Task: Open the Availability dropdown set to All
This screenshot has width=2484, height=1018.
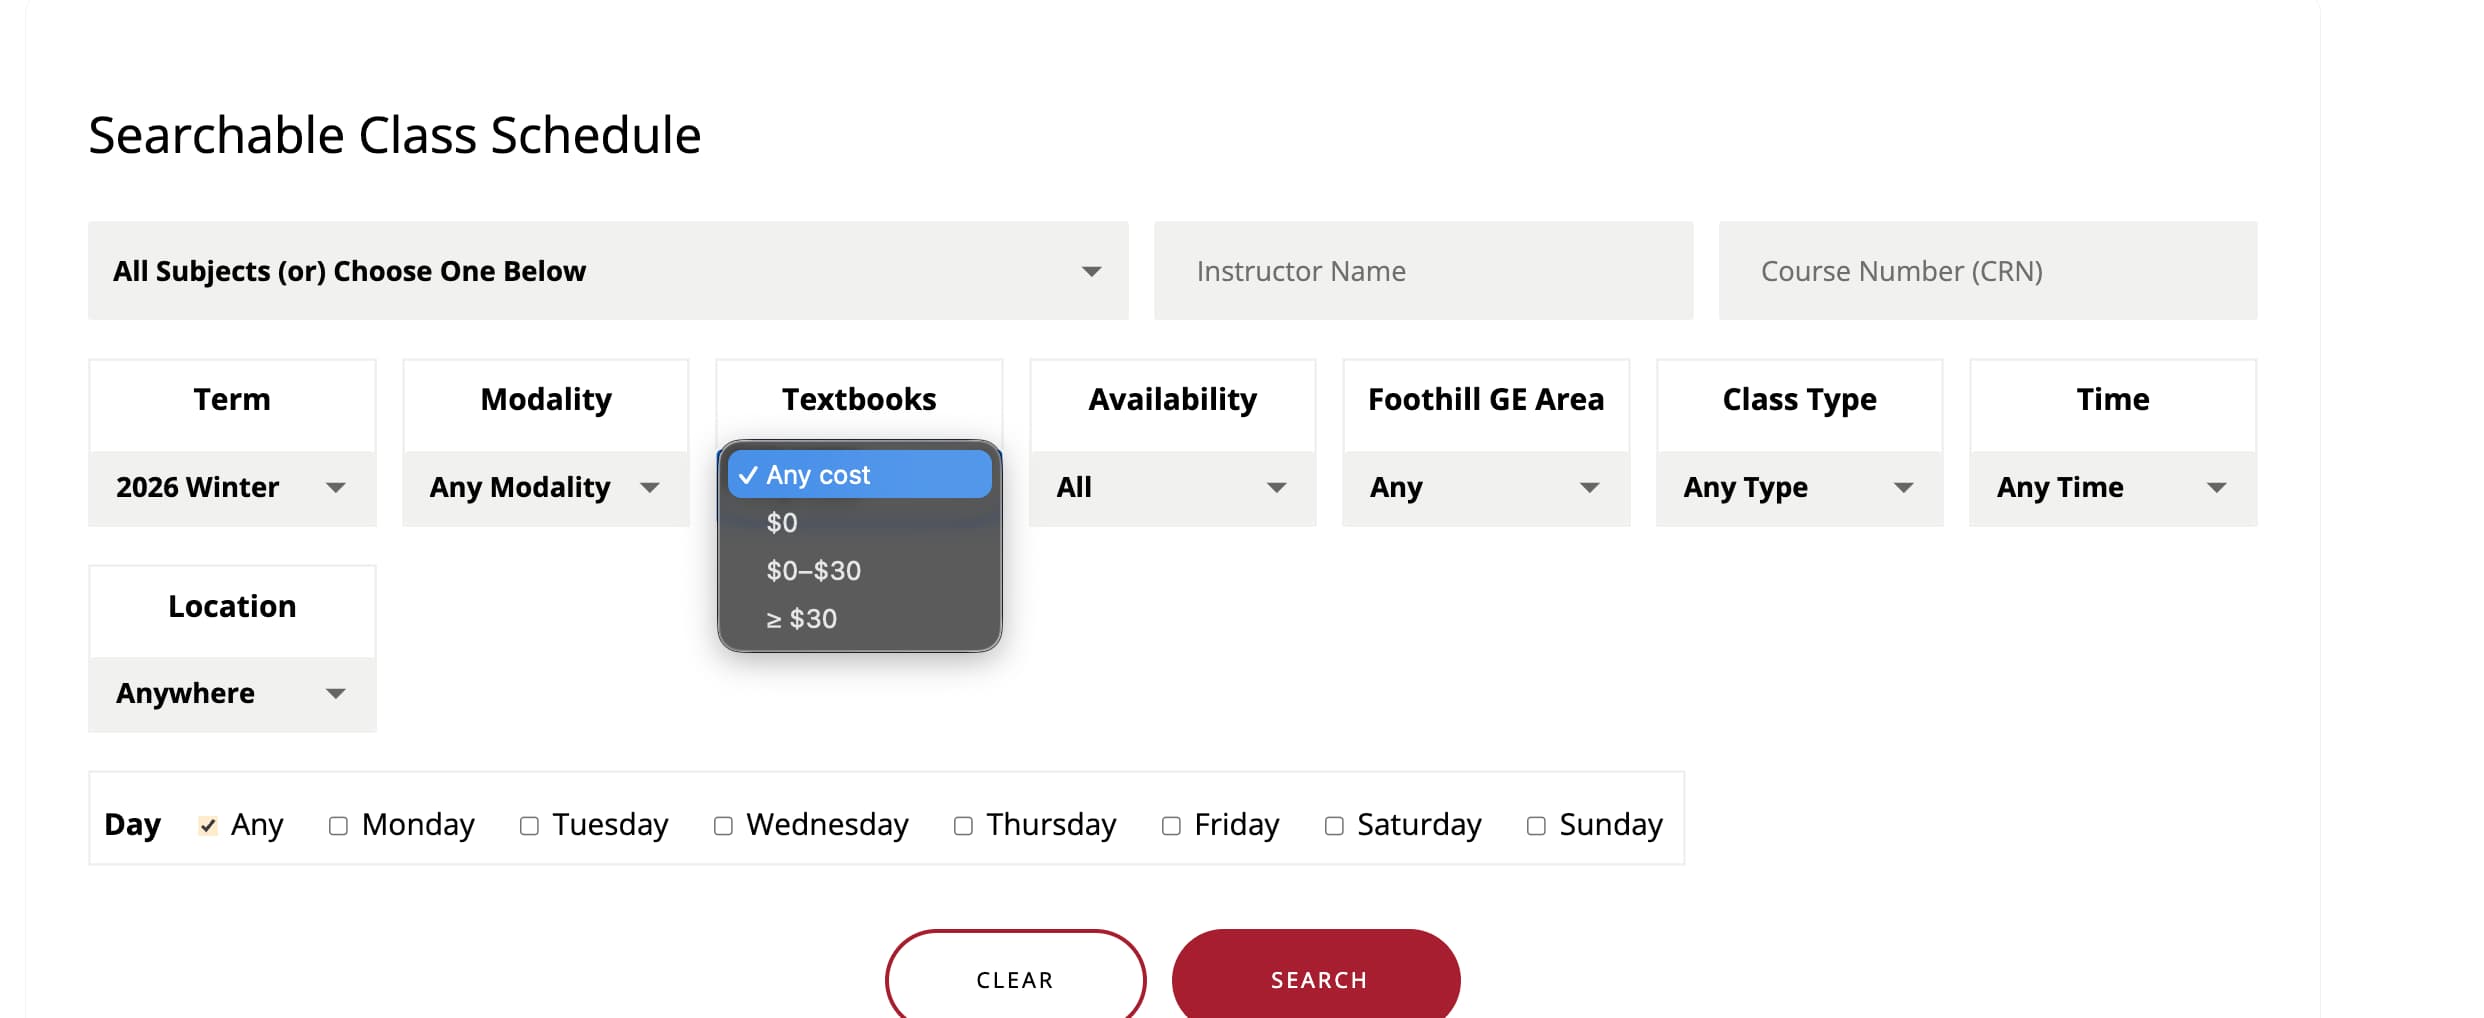Action: click(x=1171, y=487)
